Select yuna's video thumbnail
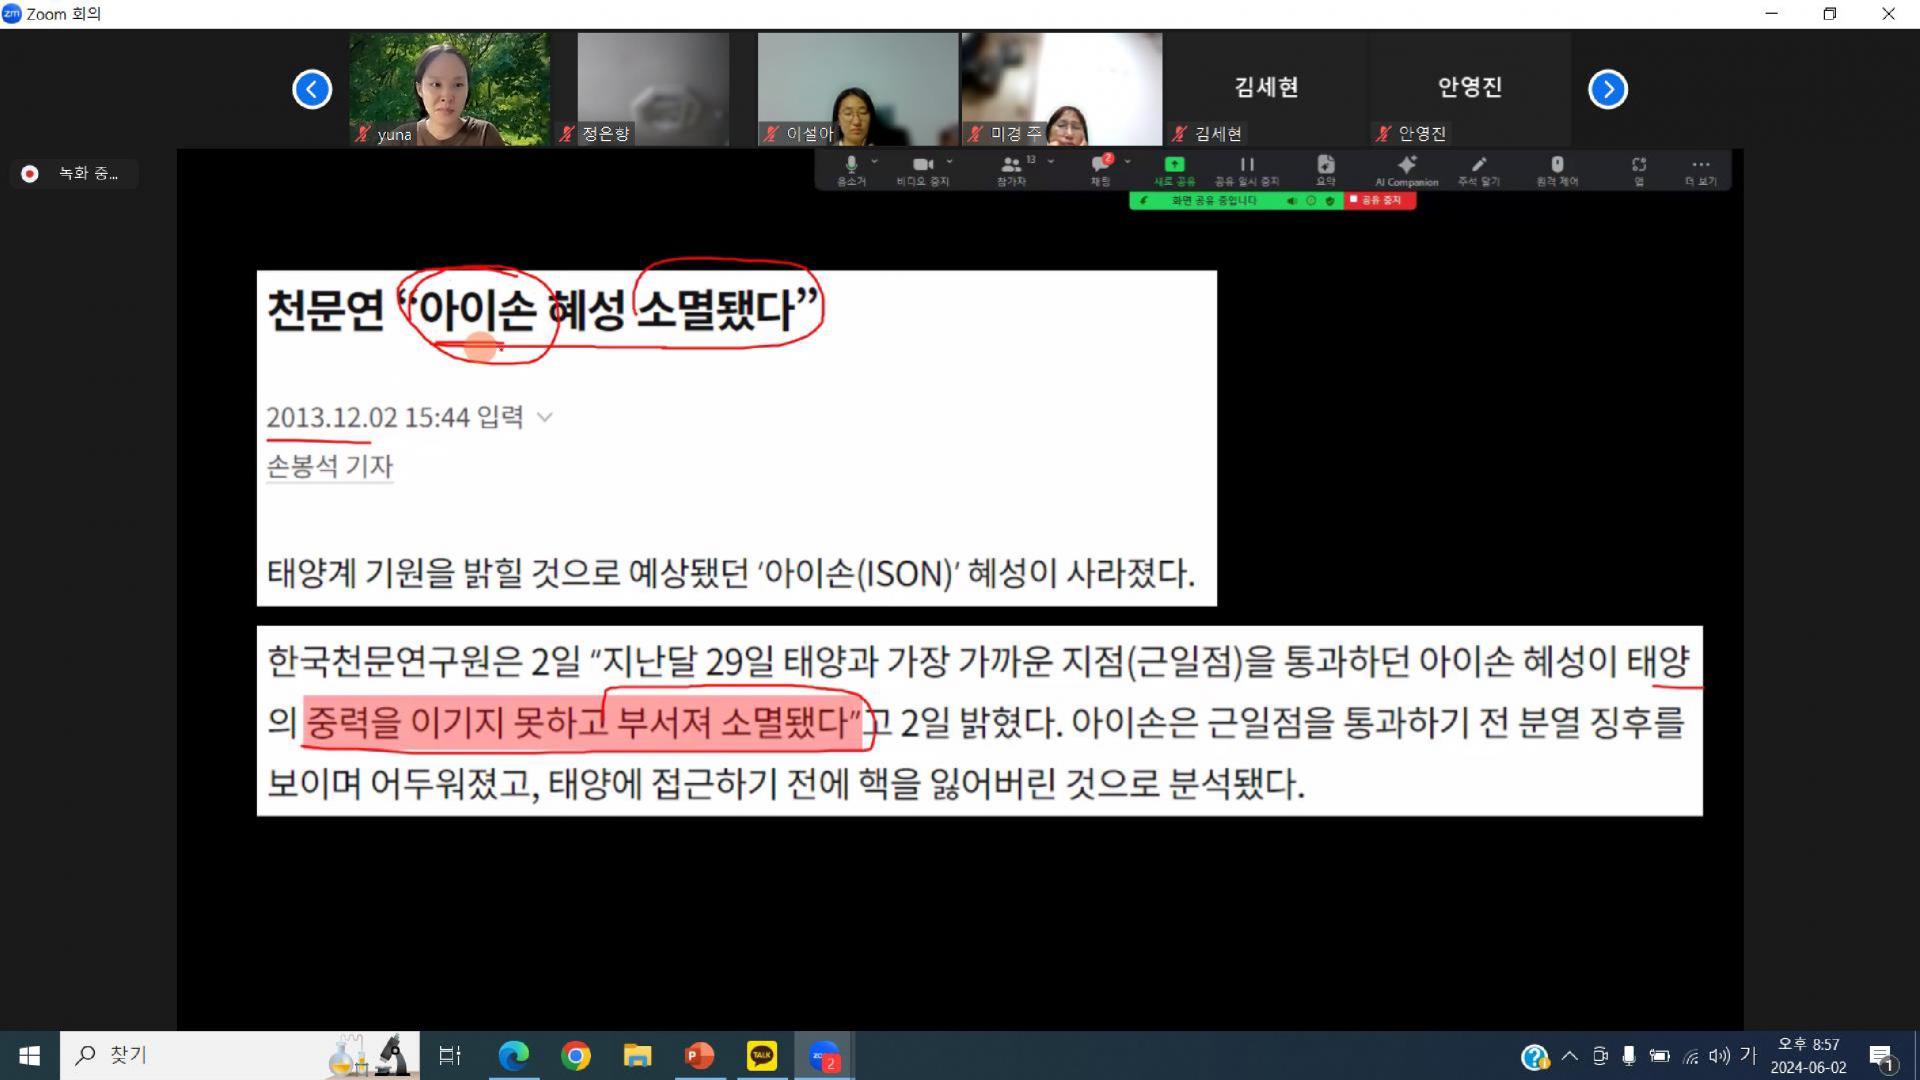The image size is (1920, 1080). pyautogui.click(x=449, y=89)
